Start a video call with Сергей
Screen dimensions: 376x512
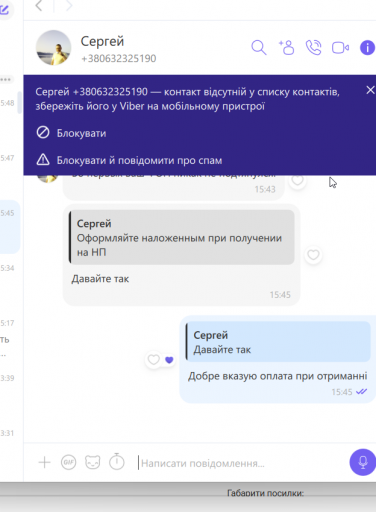point(340,48)
